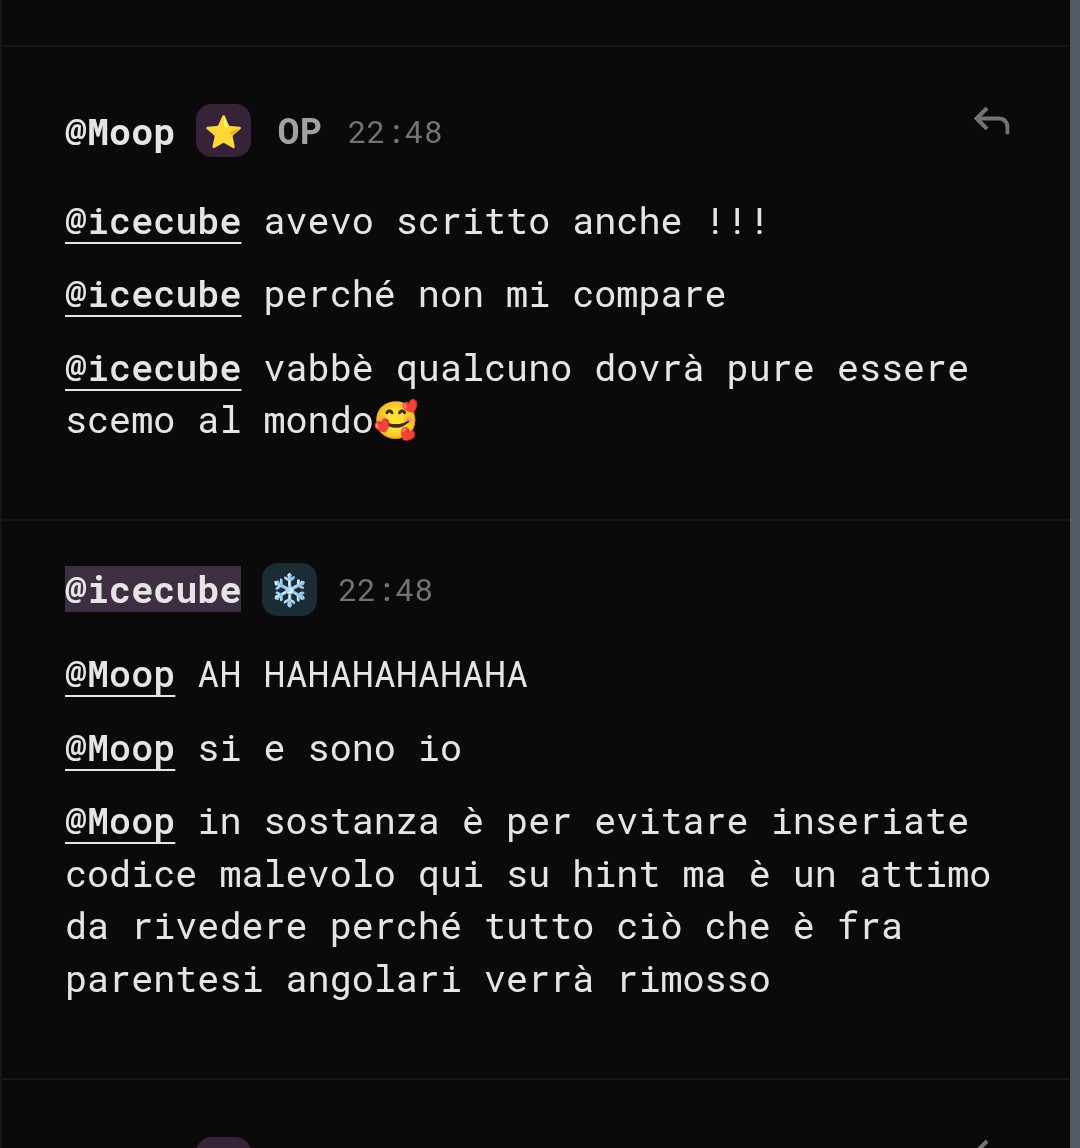The width and height of the screenshot is (1080, 1148).
Task: Open the highlighted @icecube author name
Action: 153,589
